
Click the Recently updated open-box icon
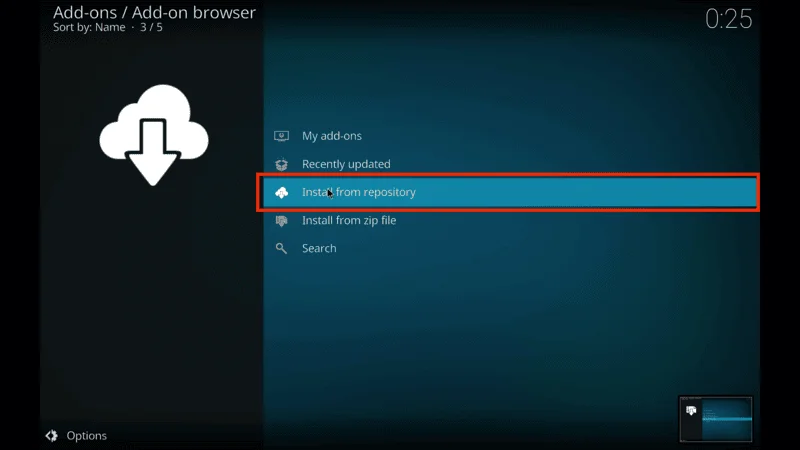coord(281,164)
